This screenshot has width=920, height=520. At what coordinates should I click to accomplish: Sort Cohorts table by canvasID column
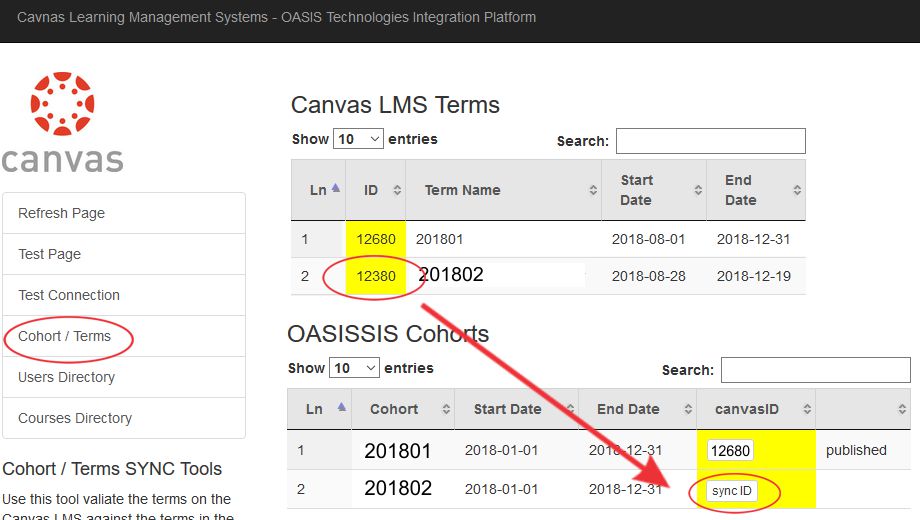click(756, 409)
